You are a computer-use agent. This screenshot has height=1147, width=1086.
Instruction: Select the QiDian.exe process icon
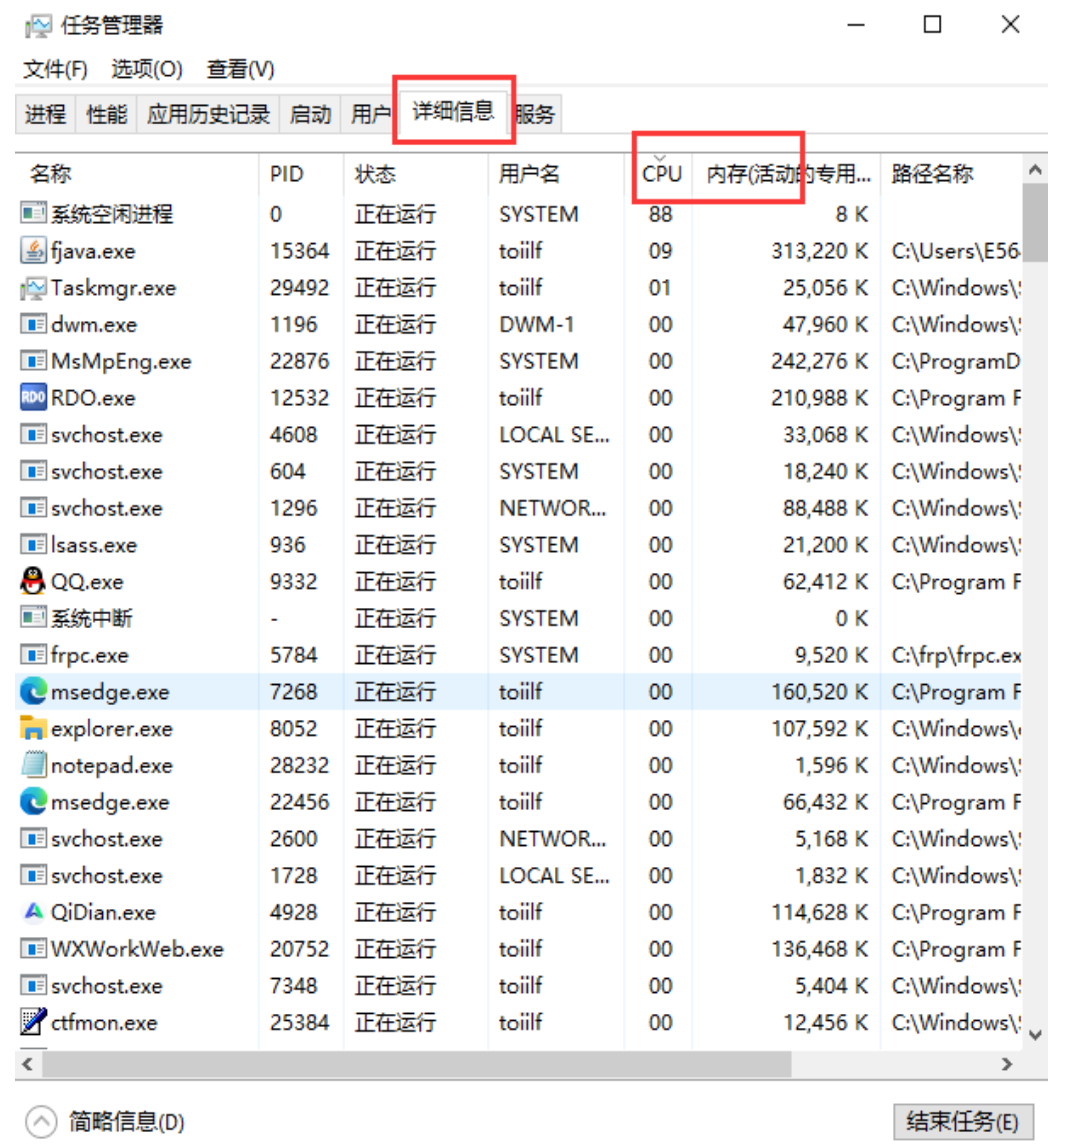pos(34,912)
